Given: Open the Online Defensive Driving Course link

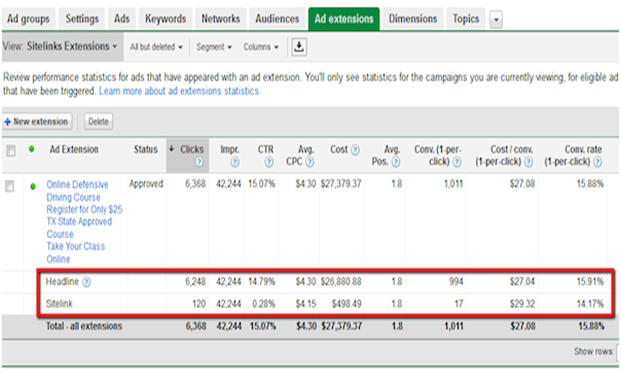Looking at the screenshot, I should (77, 191).
